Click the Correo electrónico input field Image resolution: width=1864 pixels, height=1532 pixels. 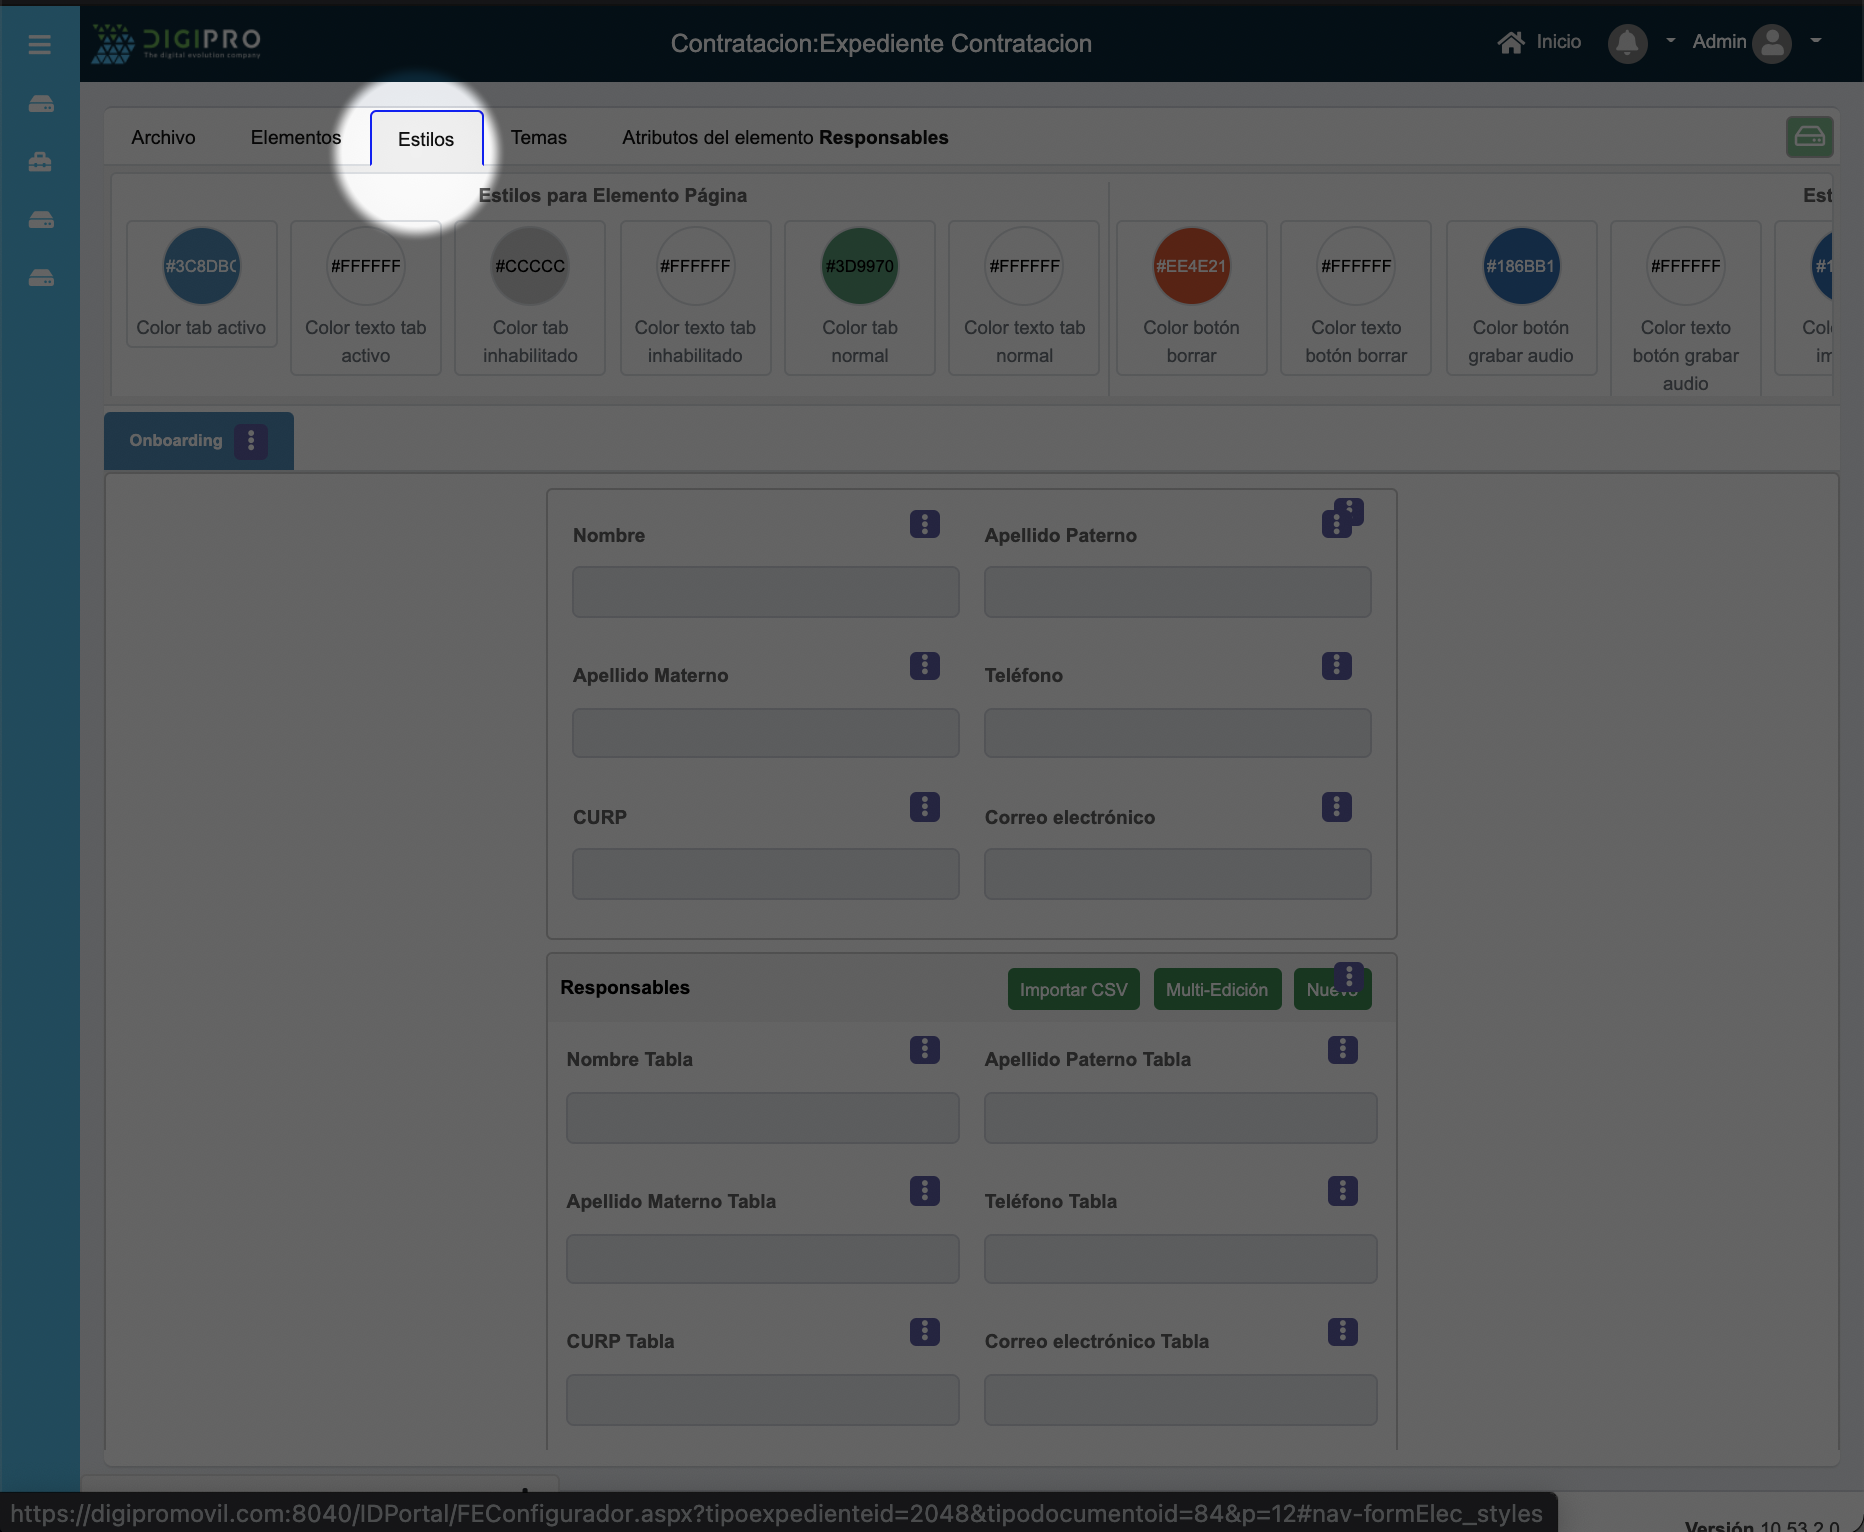tap(1177, 874)
